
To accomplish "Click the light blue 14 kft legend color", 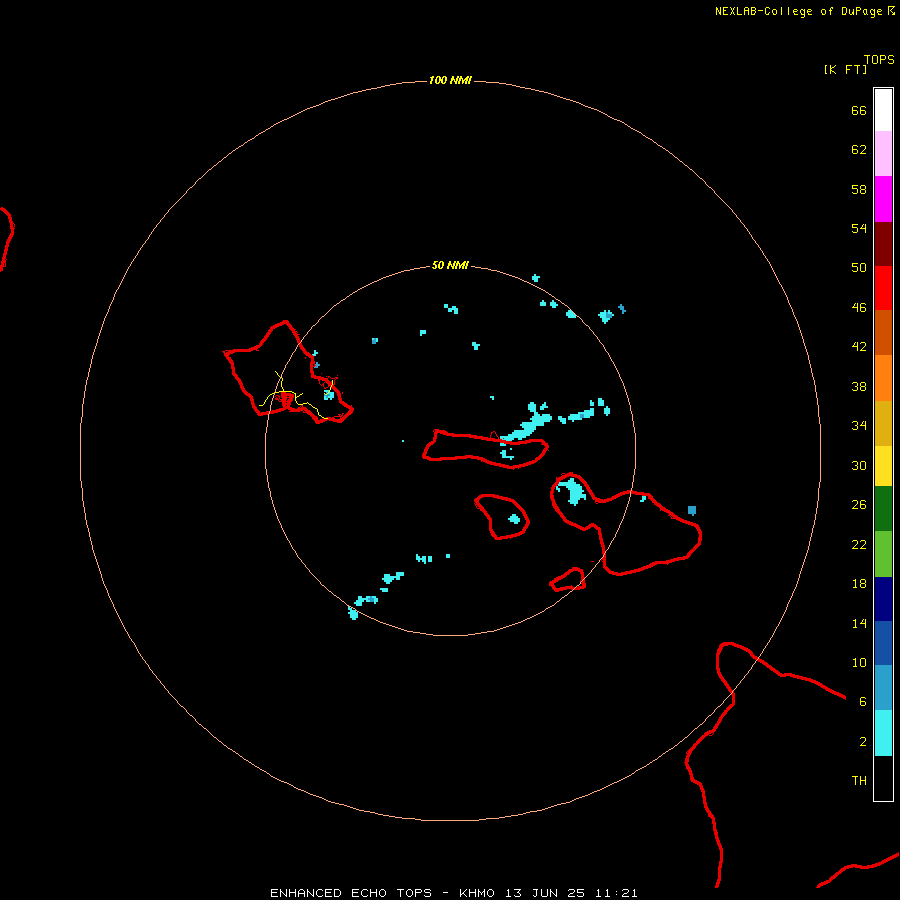I will (883, 688).
